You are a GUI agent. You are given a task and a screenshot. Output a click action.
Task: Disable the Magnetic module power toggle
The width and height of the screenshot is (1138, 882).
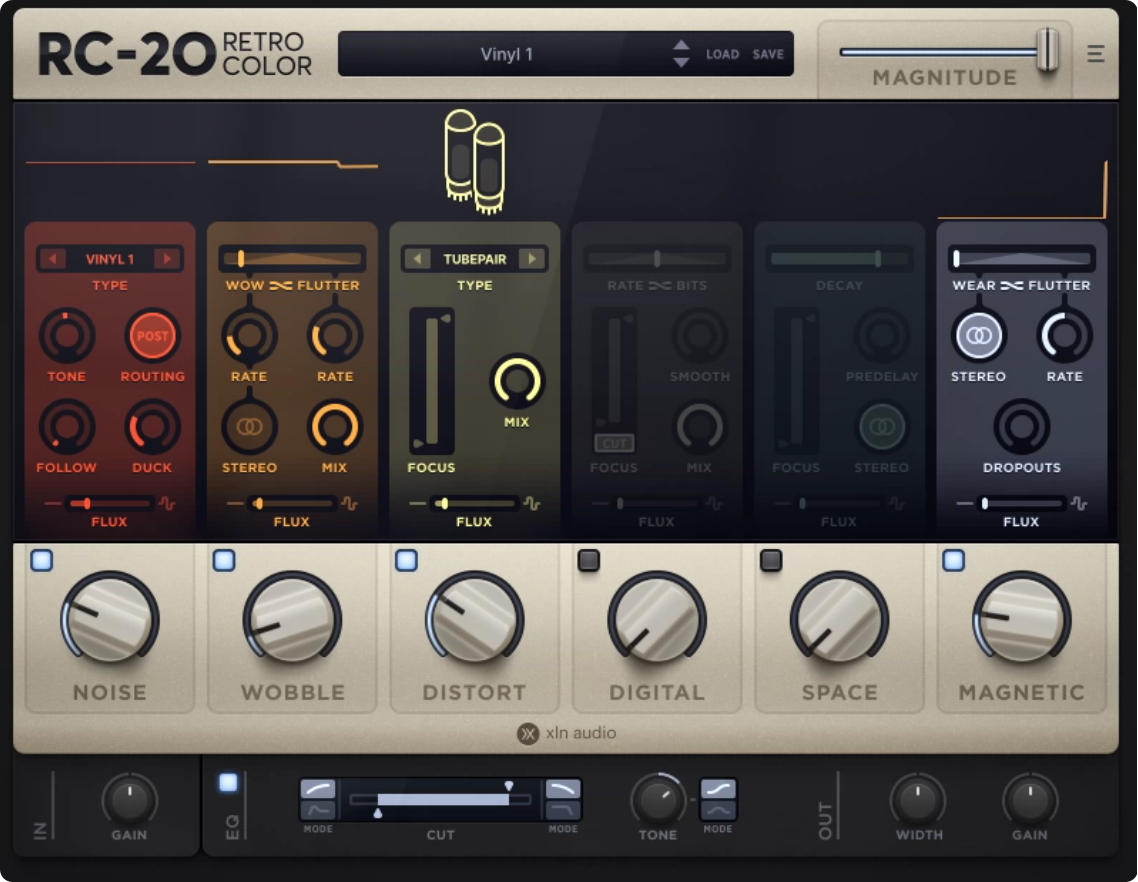pos(953,560)
